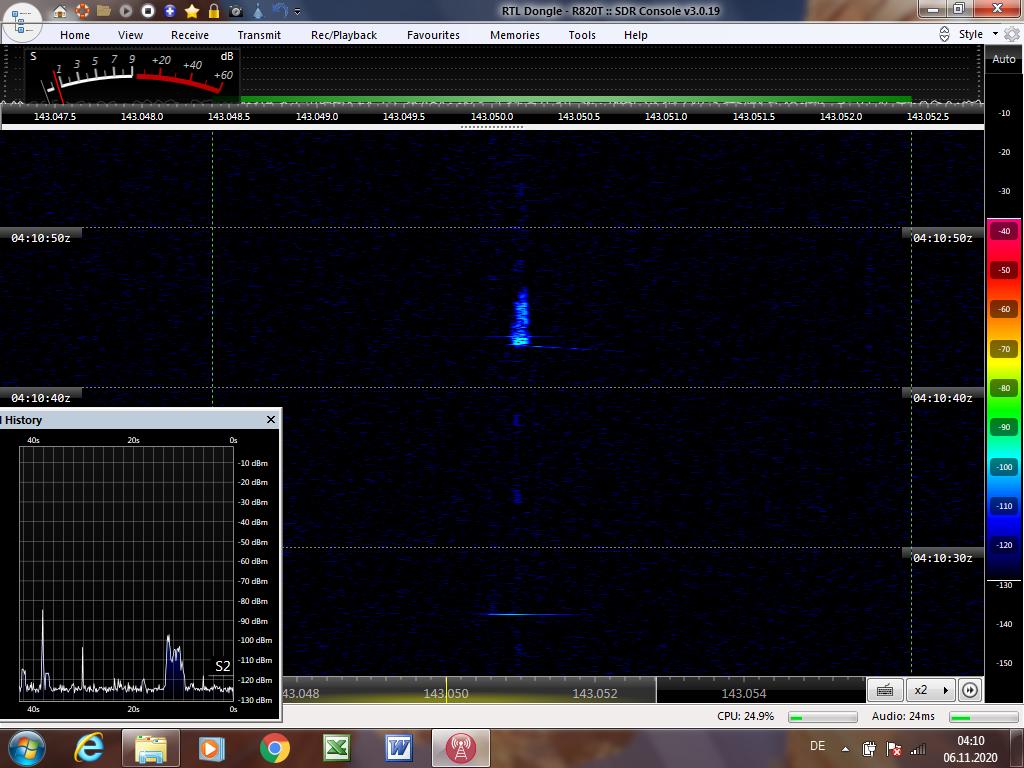The height and width of the screenshot is (768, 1024).
Task: Click the camera screenshot icon
Action: pyautogui.click(x=236, y=11)
